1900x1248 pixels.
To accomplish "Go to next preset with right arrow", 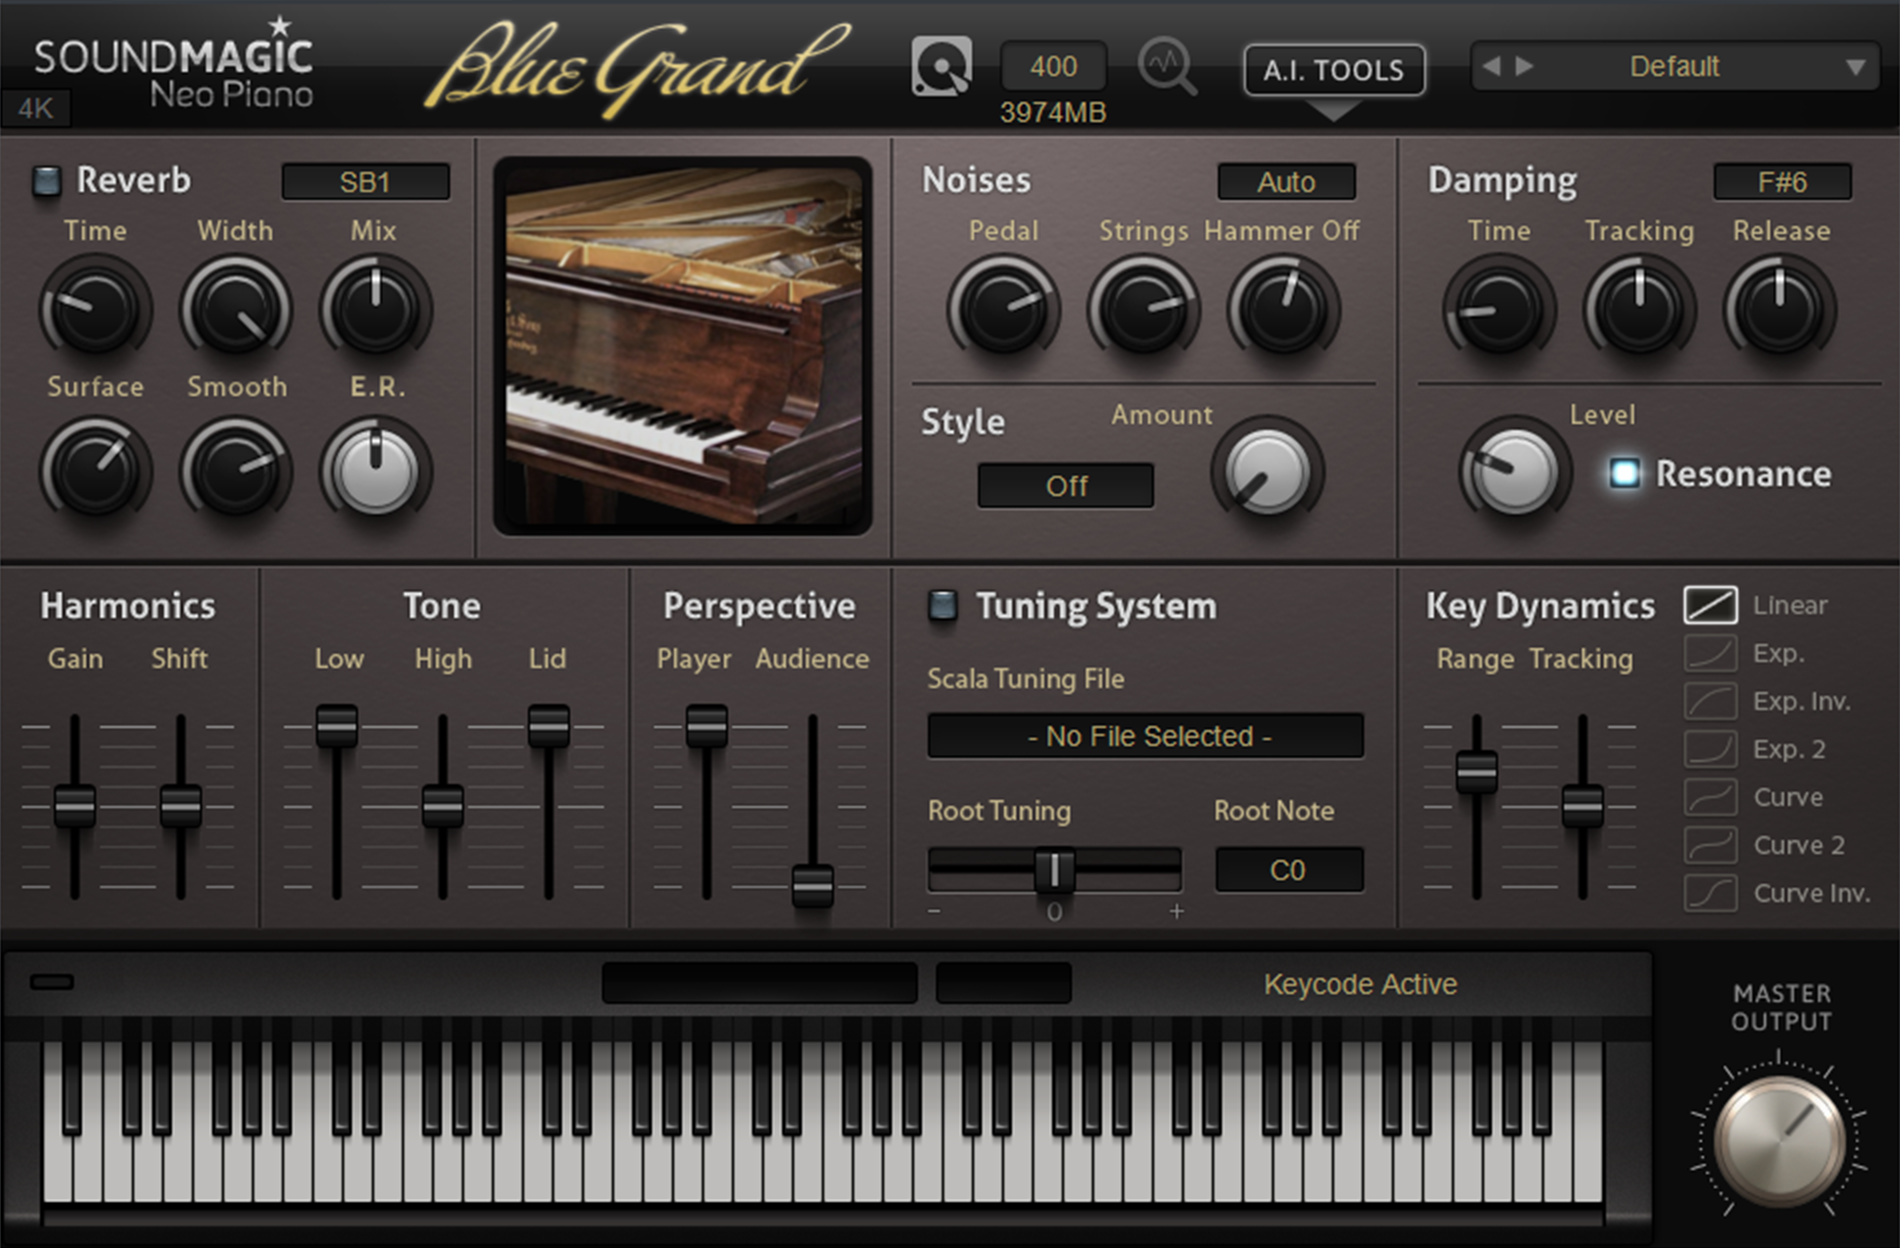I will click(1525, 67).
